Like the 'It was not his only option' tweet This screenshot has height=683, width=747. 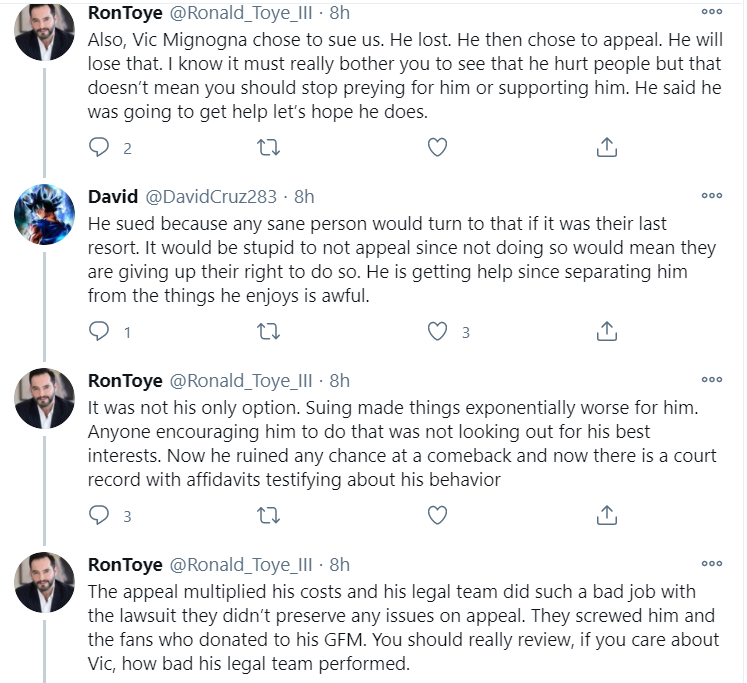[x=437, y=515]
